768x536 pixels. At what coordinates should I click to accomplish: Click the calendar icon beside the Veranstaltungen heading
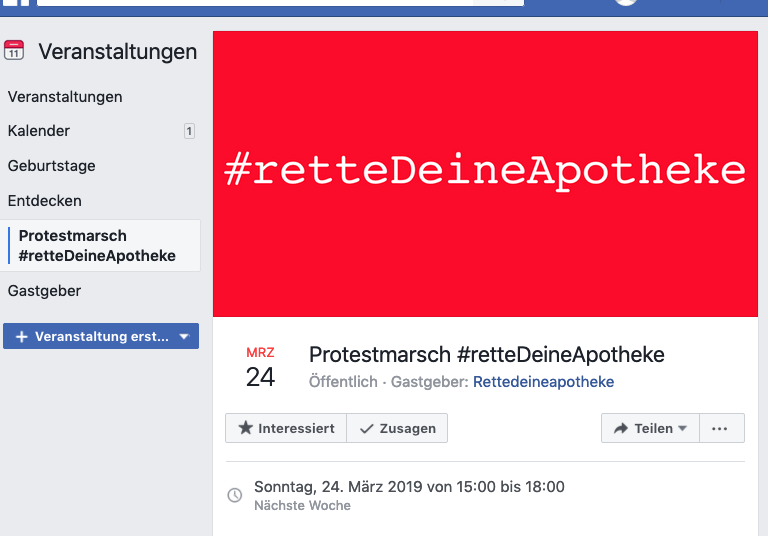[14, 51]
